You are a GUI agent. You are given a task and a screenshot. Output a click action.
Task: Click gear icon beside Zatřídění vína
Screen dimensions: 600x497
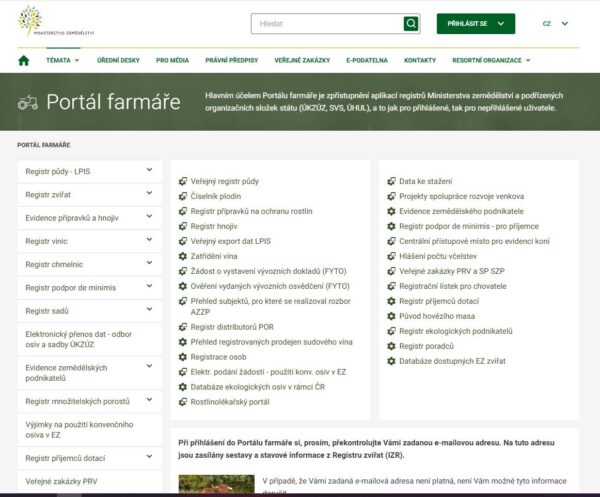183,256
